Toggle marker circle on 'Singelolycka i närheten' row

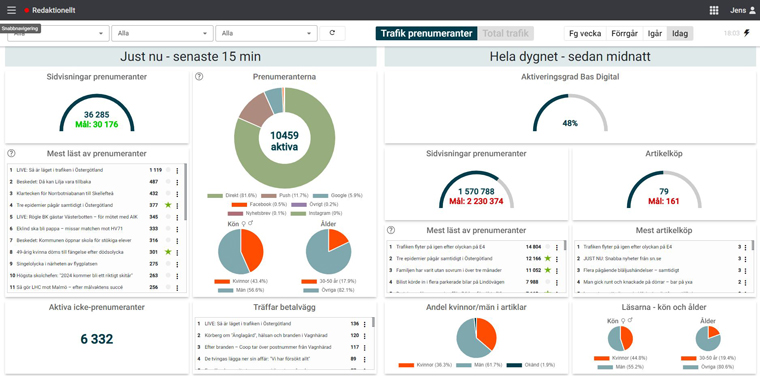(168, 264)
